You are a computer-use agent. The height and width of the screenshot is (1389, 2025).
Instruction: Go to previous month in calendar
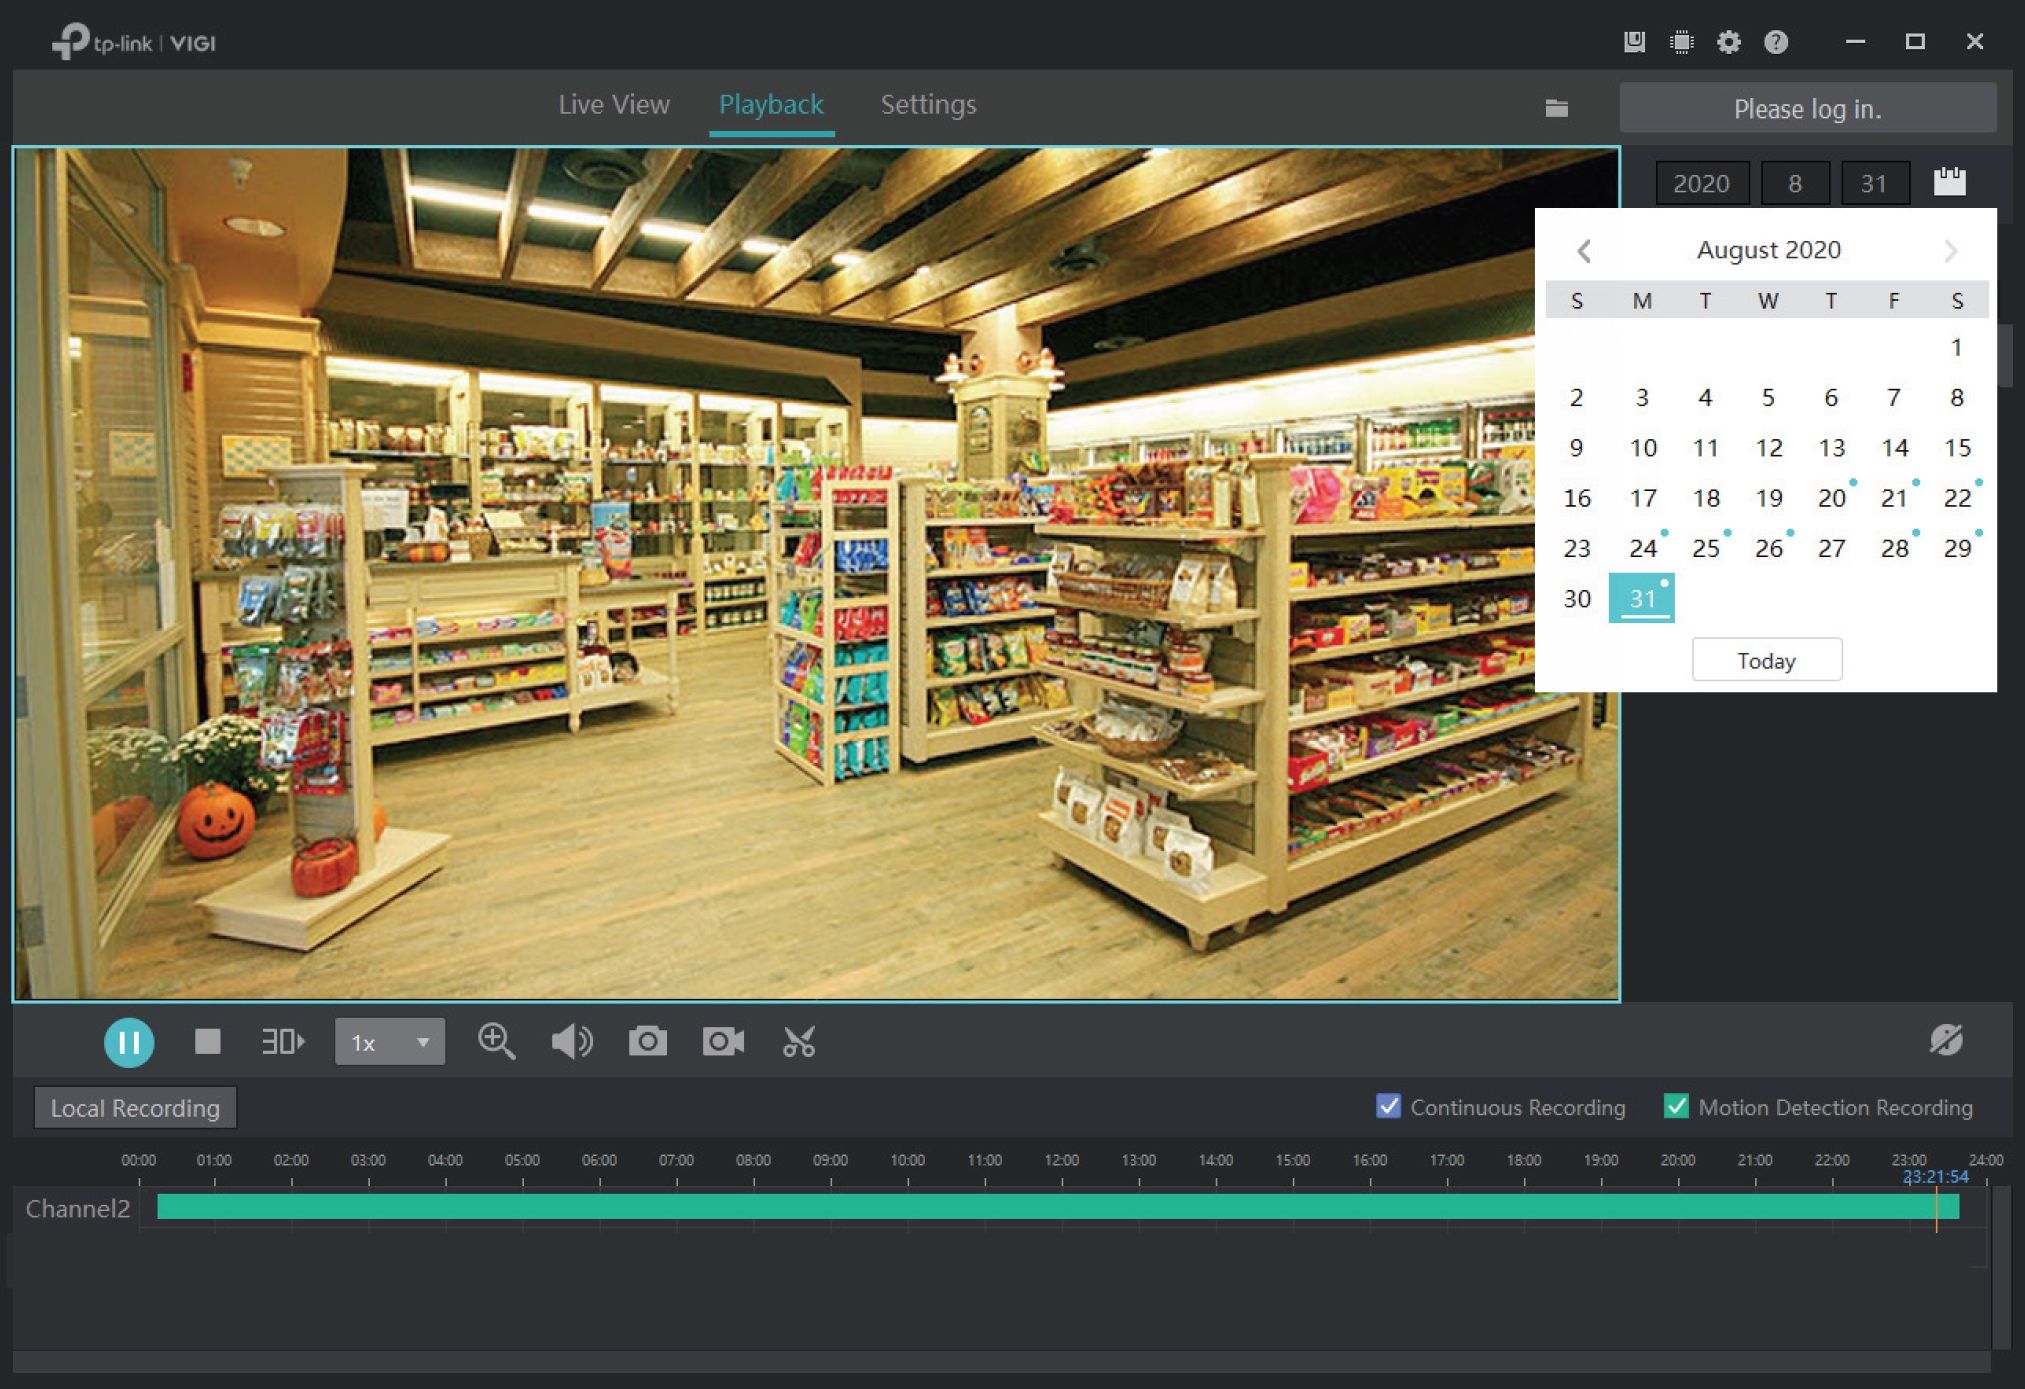click(1584, 250)
